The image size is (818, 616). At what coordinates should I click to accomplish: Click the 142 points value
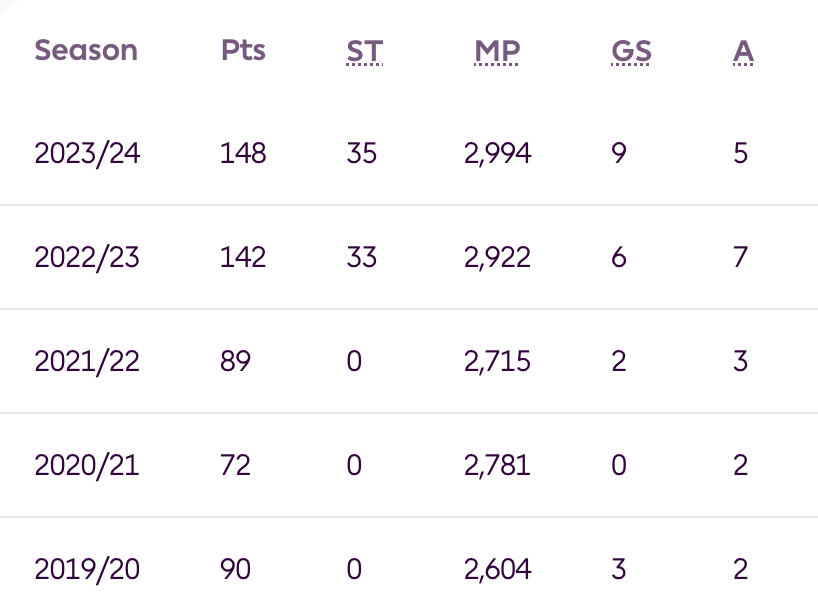243,257
